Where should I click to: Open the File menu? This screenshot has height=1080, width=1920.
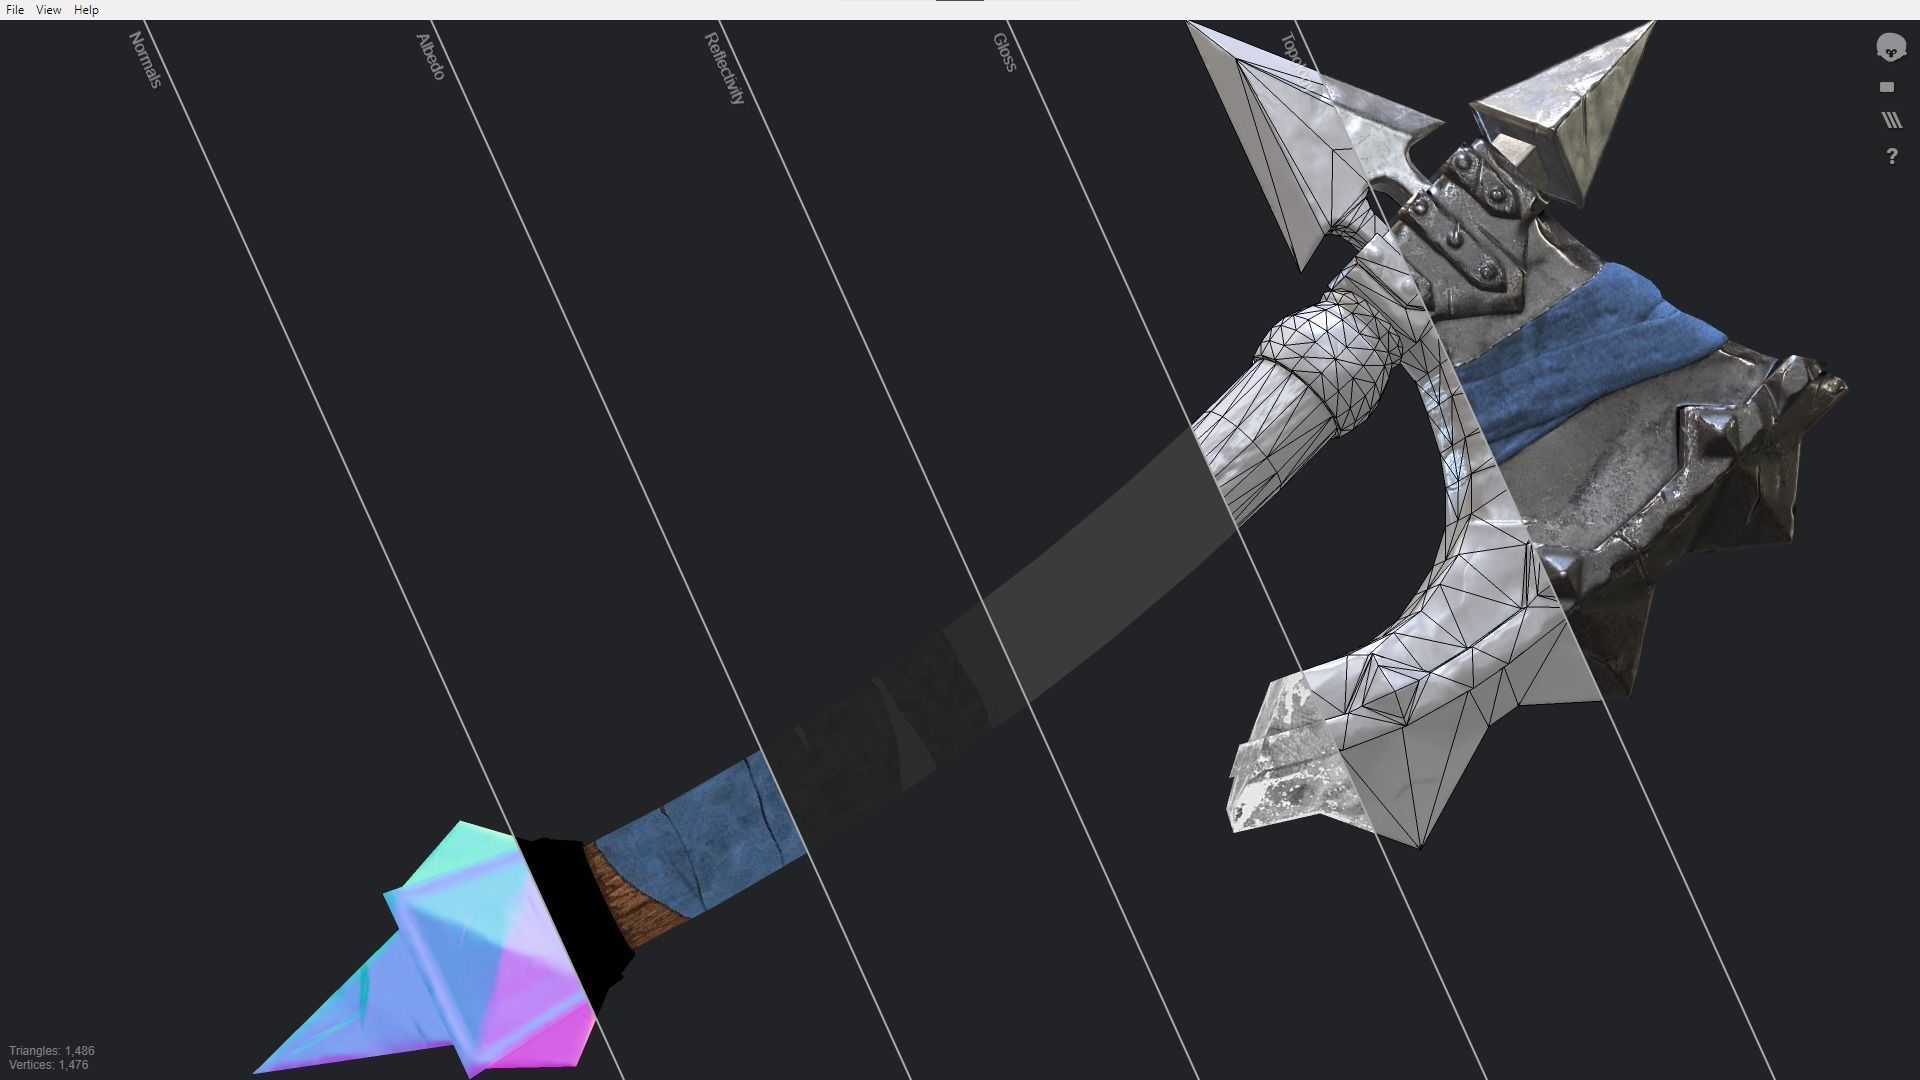pos(15,10)
